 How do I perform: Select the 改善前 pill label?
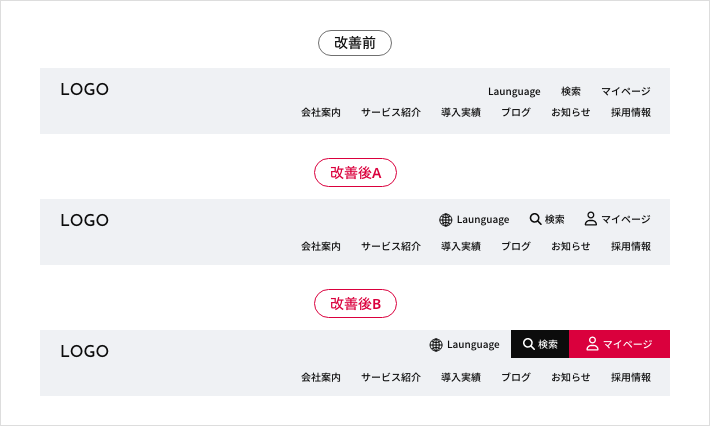355,43
